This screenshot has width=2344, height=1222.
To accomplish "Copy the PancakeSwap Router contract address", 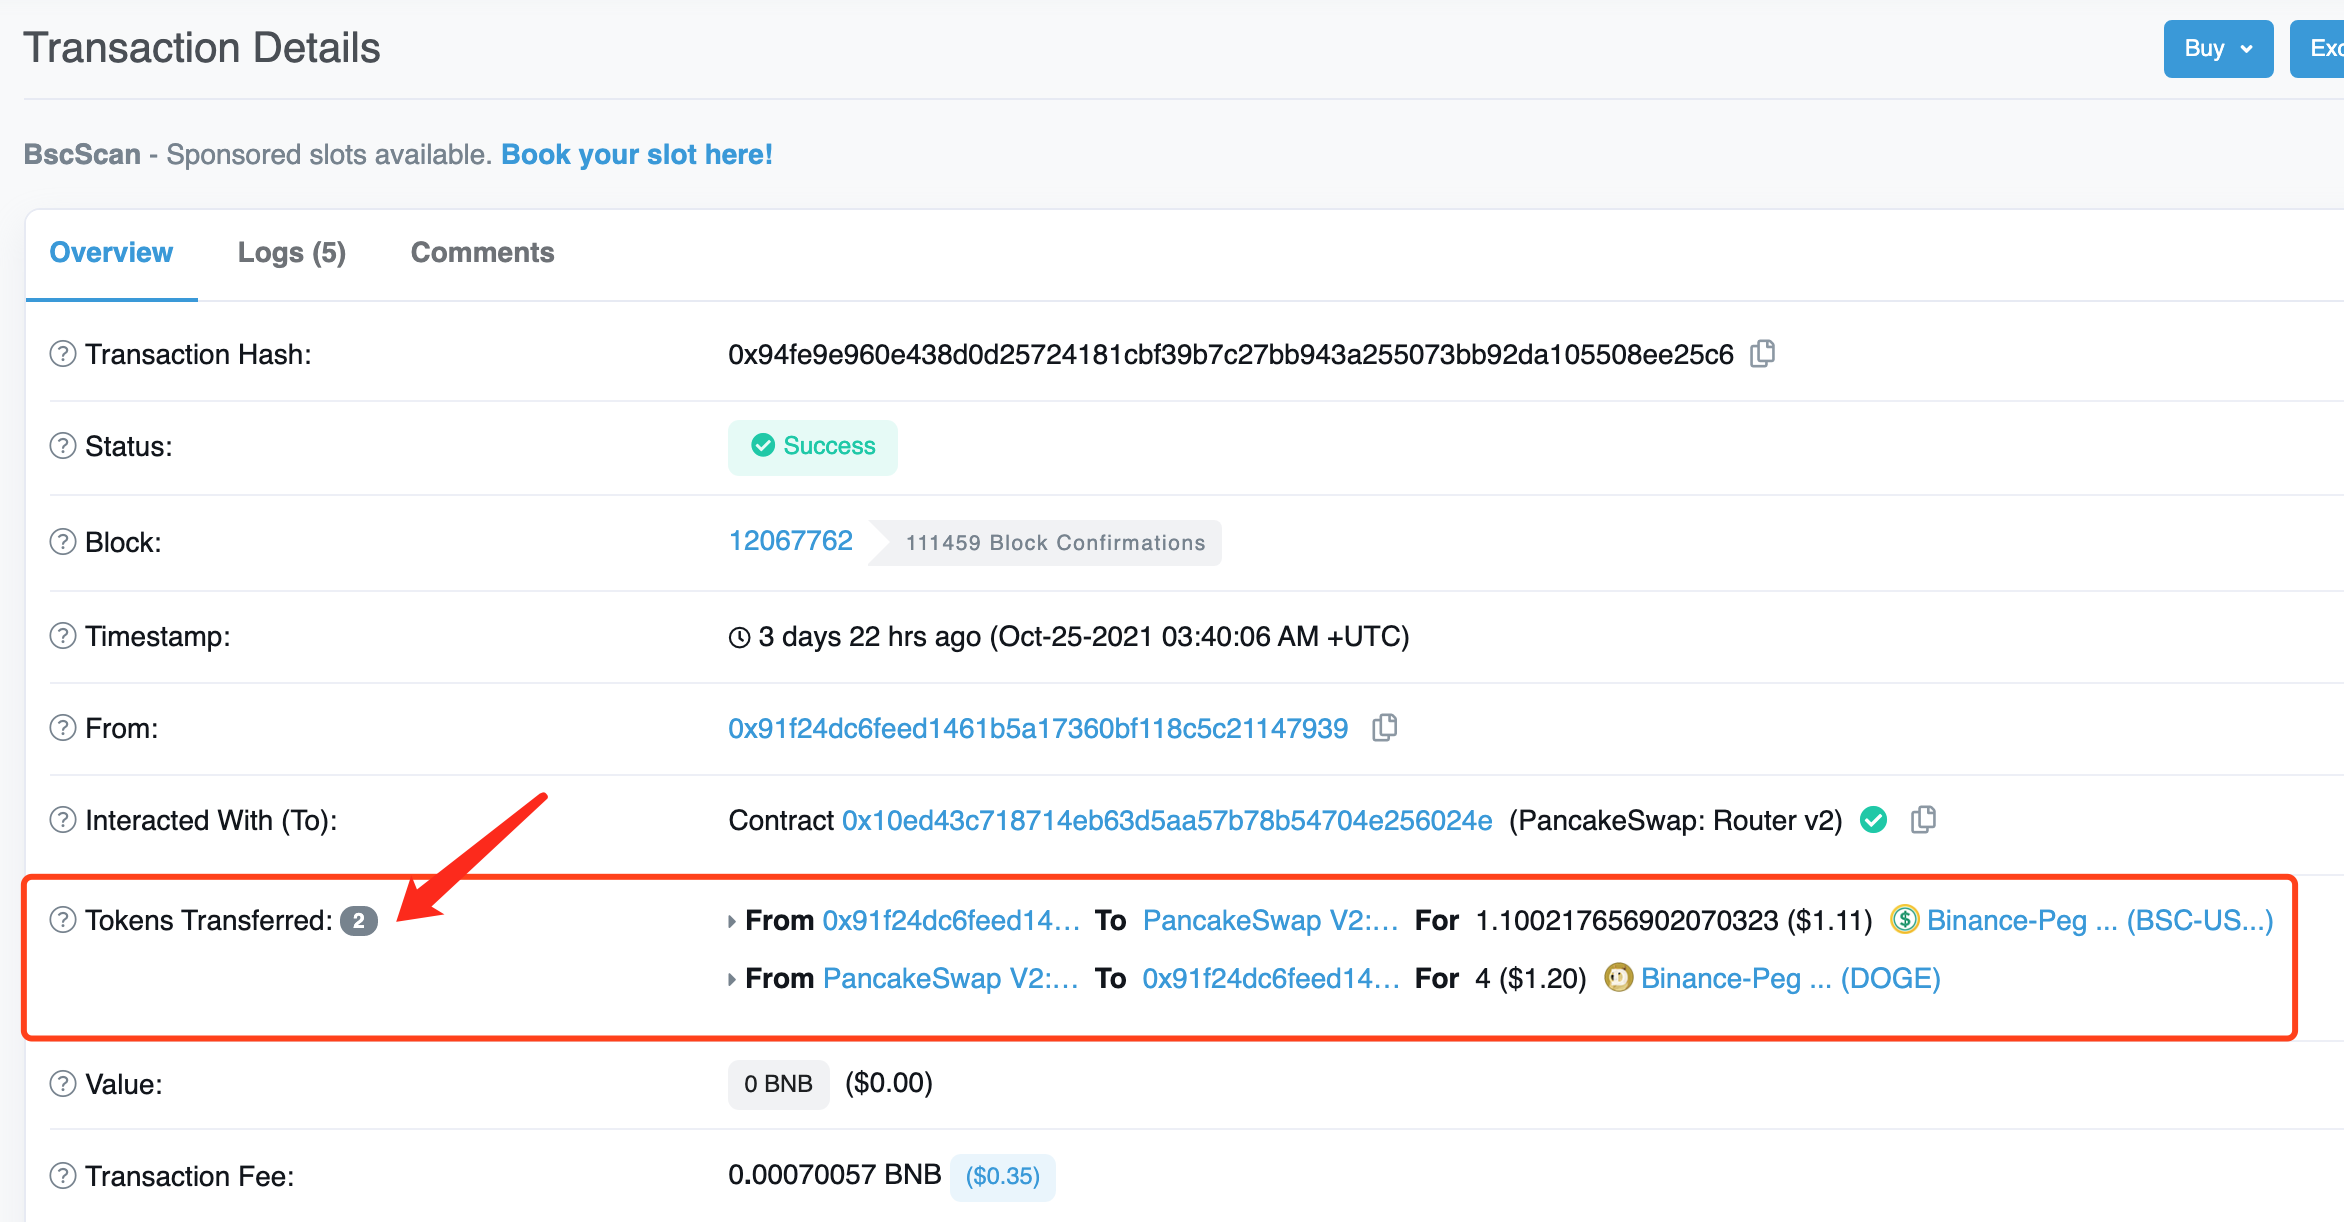I will point(1922,820).
